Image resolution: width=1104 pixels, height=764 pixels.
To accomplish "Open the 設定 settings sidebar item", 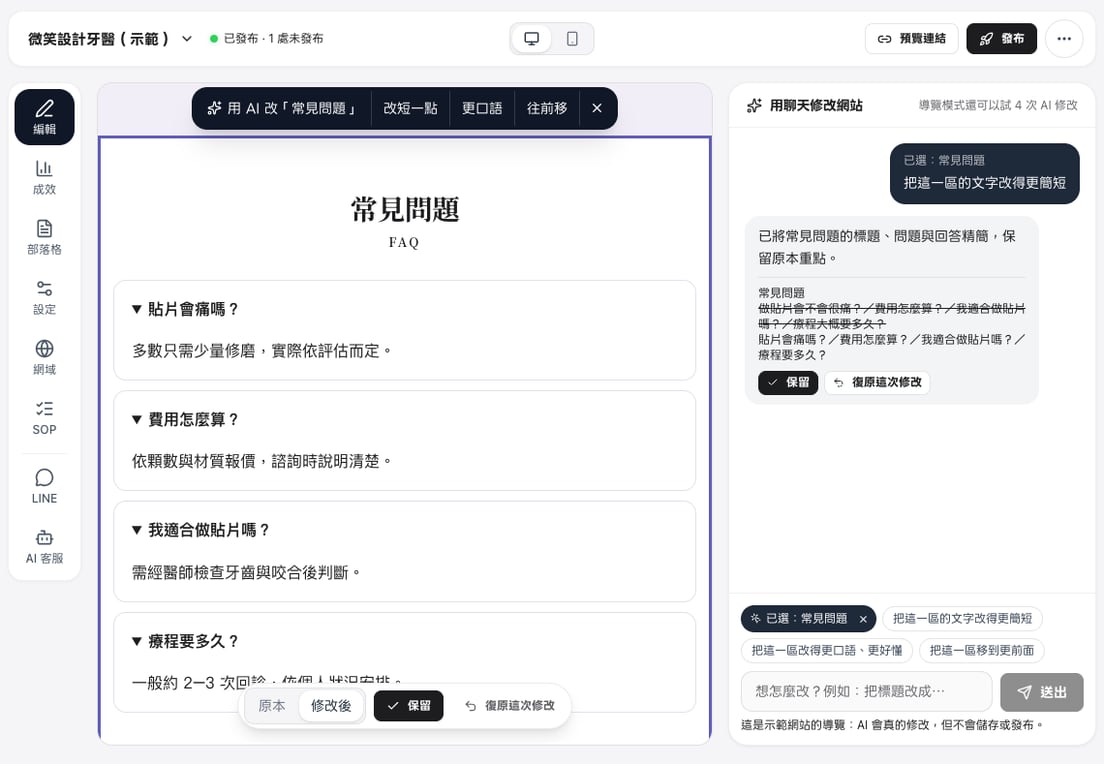I will [x=44, y=297].
